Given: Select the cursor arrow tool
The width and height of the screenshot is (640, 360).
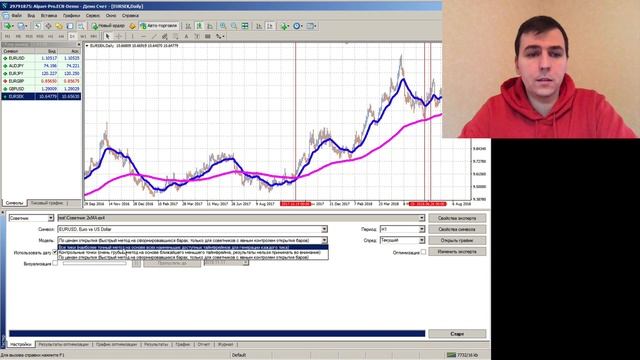Looking at the screenshot, I should 108,36.
